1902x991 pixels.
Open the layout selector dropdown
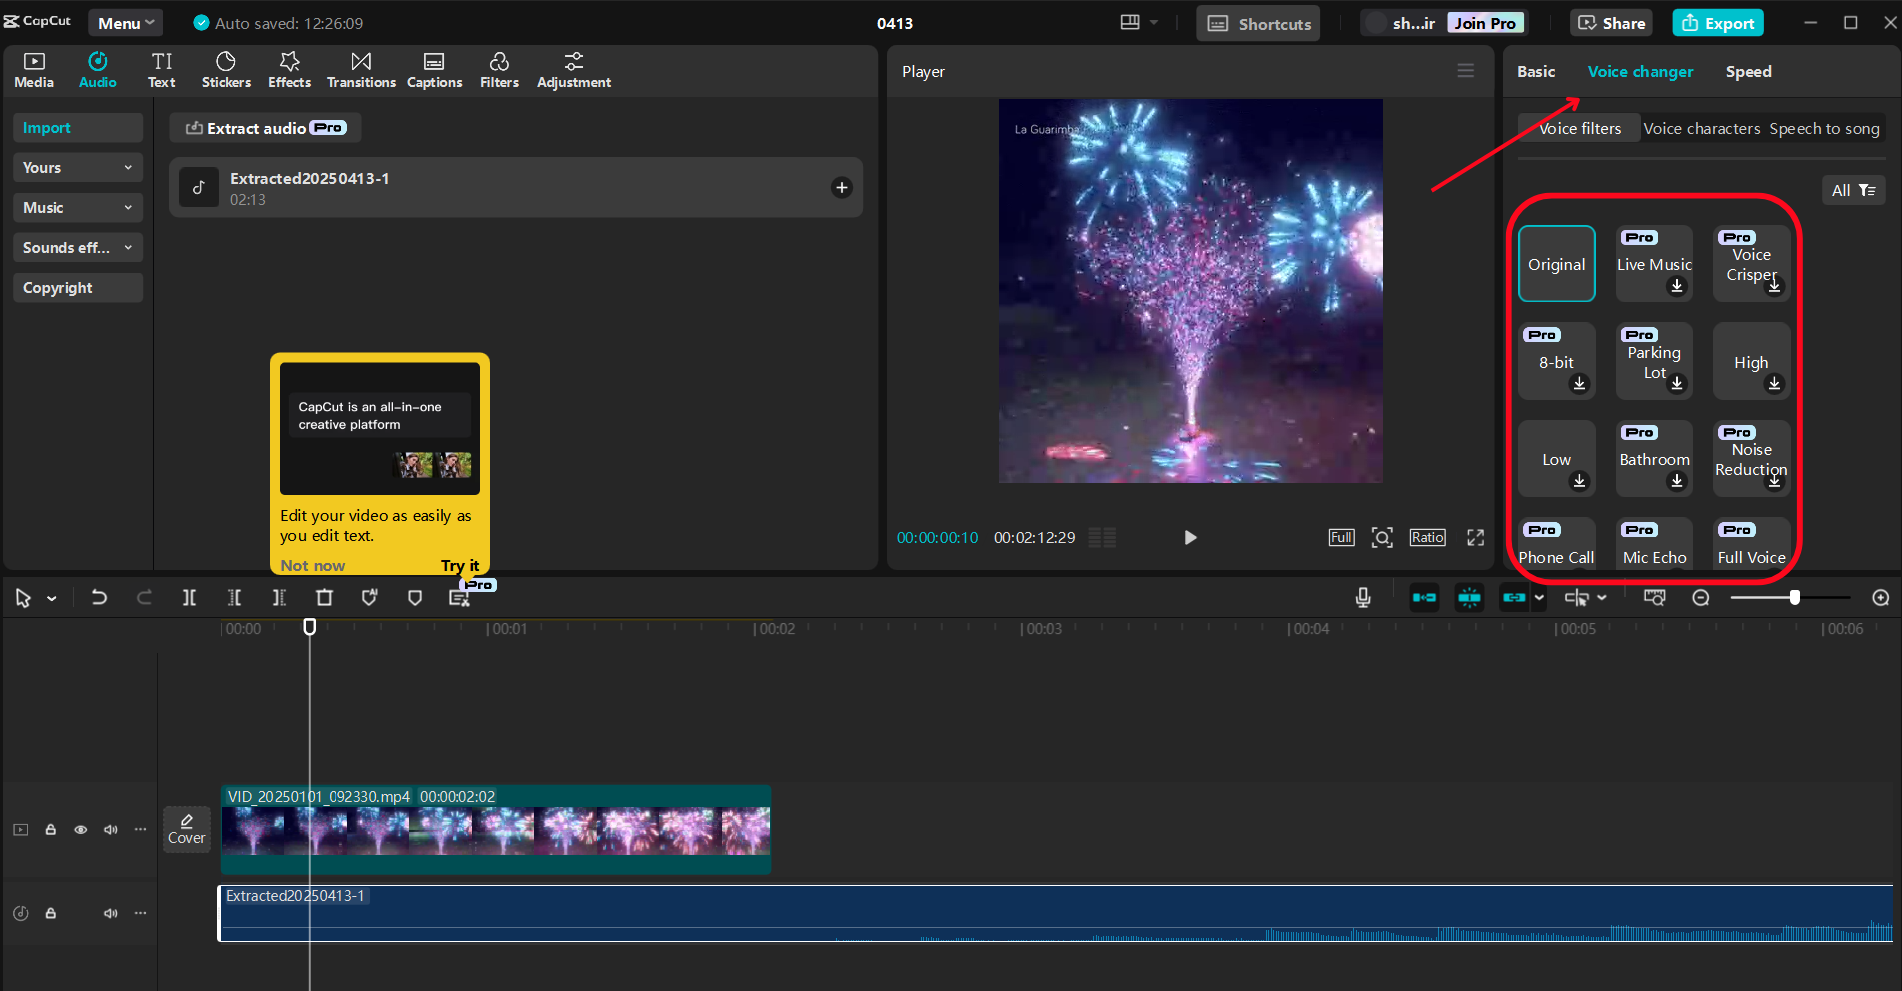click(1138, 22)
